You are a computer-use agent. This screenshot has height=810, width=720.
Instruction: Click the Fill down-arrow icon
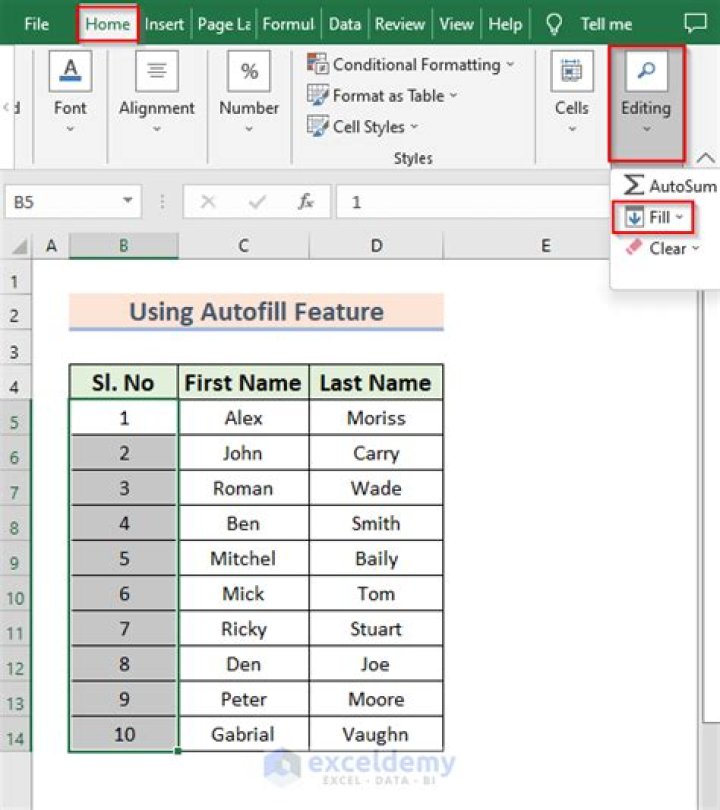(634, 217)
